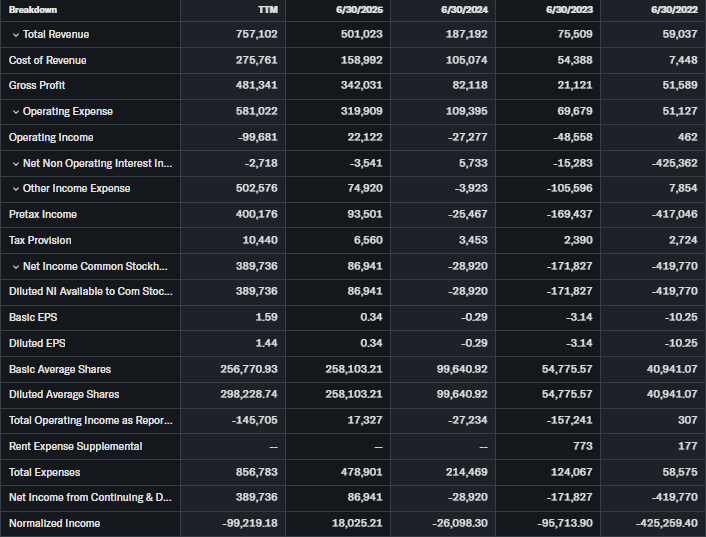
Task: Click the Gross Profit row label
Action: tap(37, 86)
